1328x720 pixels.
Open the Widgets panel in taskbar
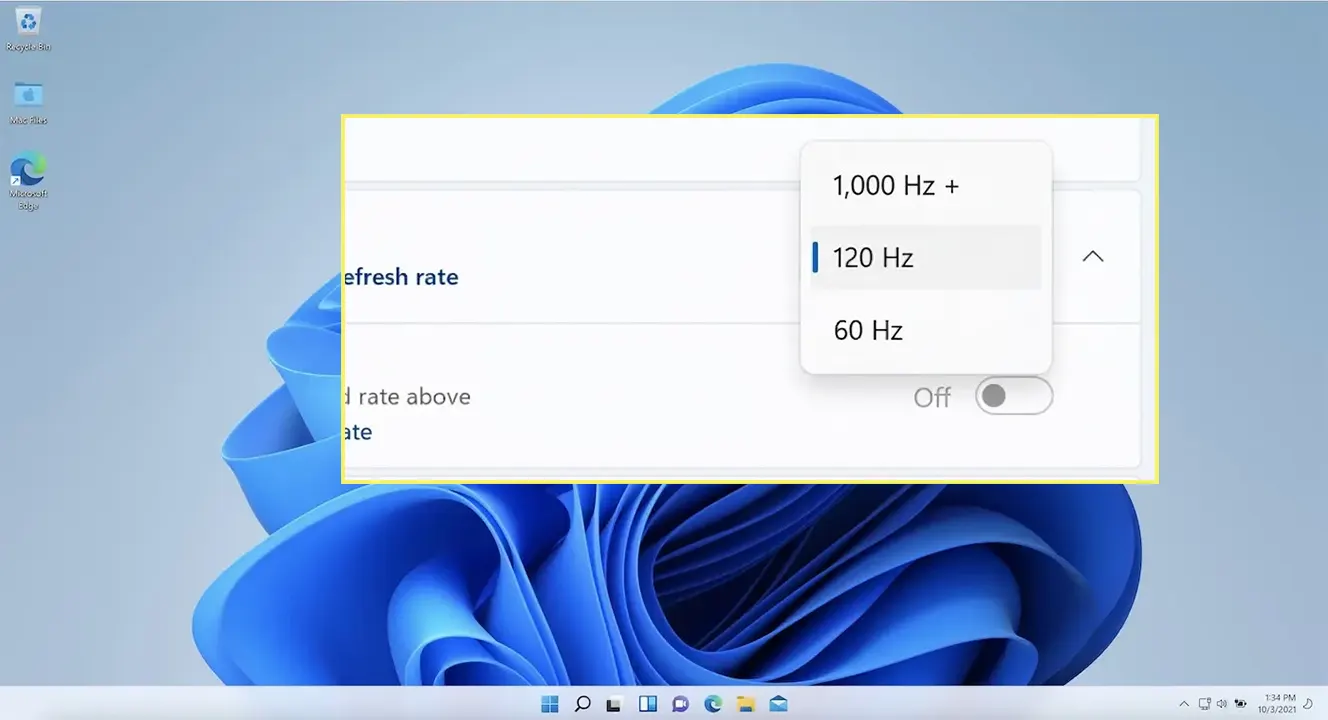click(x=647, y=703)
